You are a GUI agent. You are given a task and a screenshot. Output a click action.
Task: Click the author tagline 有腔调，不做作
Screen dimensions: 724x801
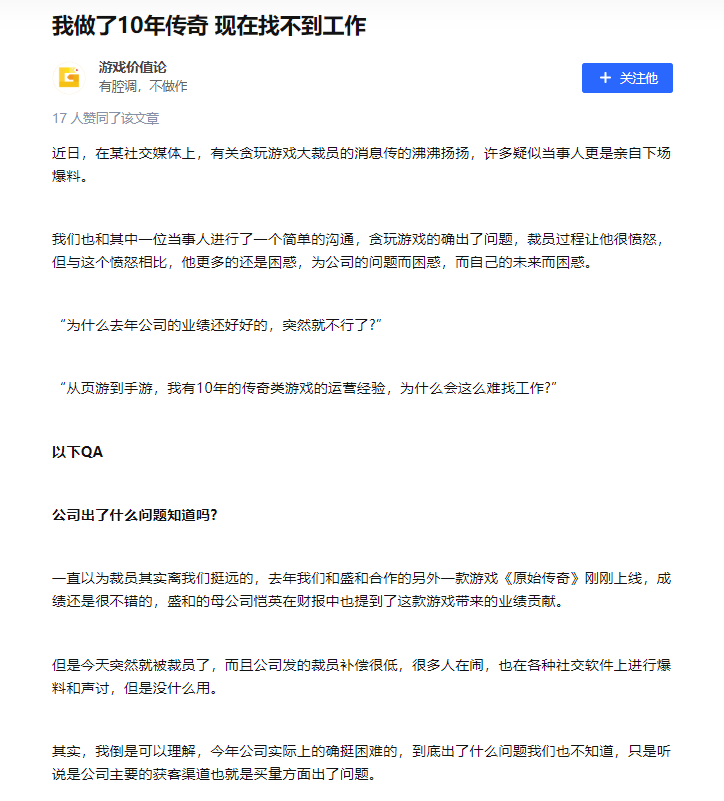[143, 86]
